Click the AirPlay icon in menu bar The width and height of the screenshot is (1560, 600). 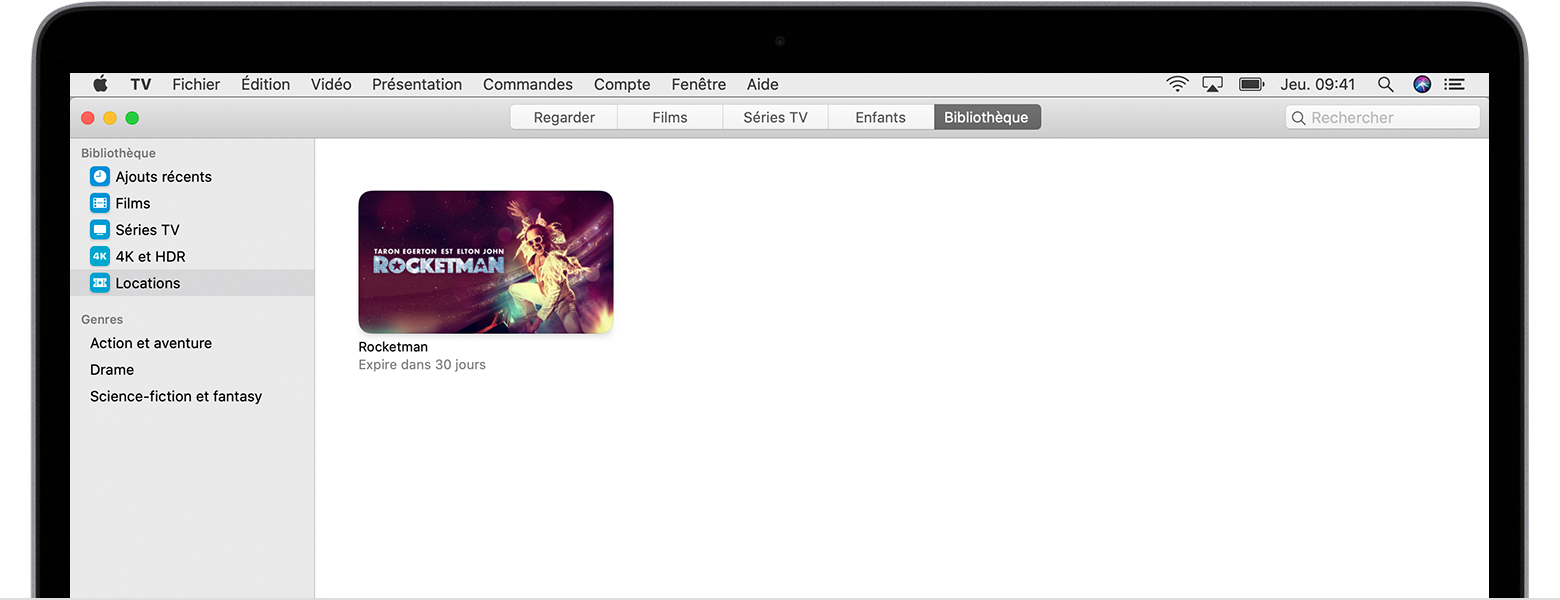(1212, 85)
